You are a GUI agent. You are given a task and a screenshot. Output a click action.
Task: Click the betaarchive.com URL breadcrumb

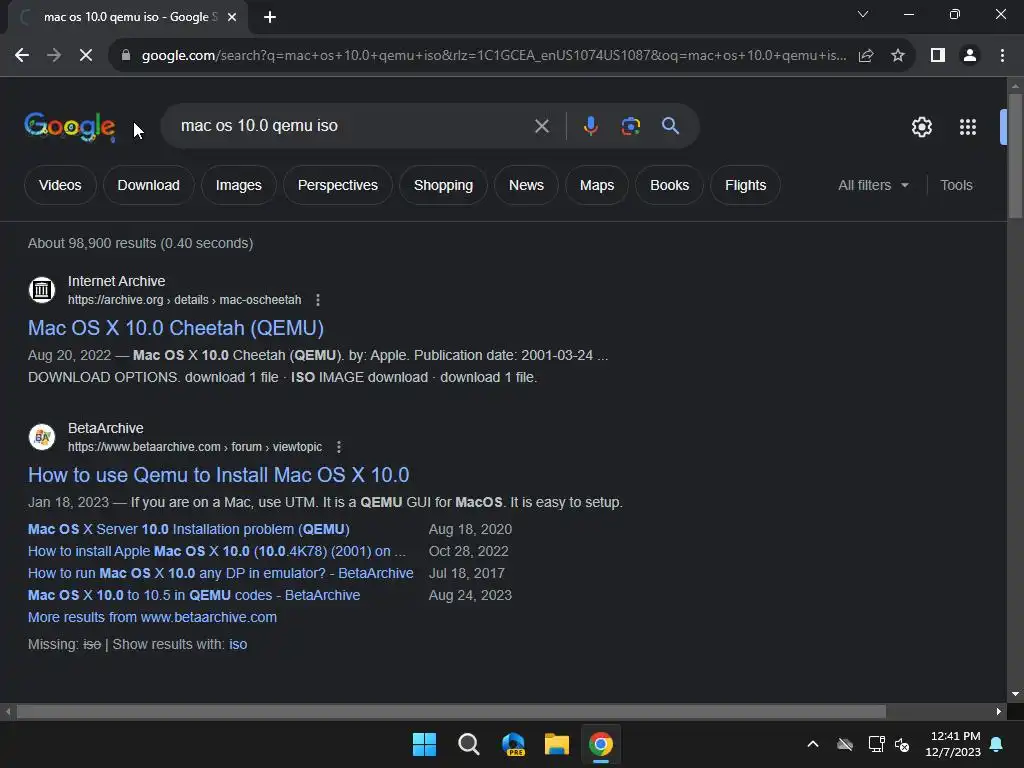click(x=195, y=447)
